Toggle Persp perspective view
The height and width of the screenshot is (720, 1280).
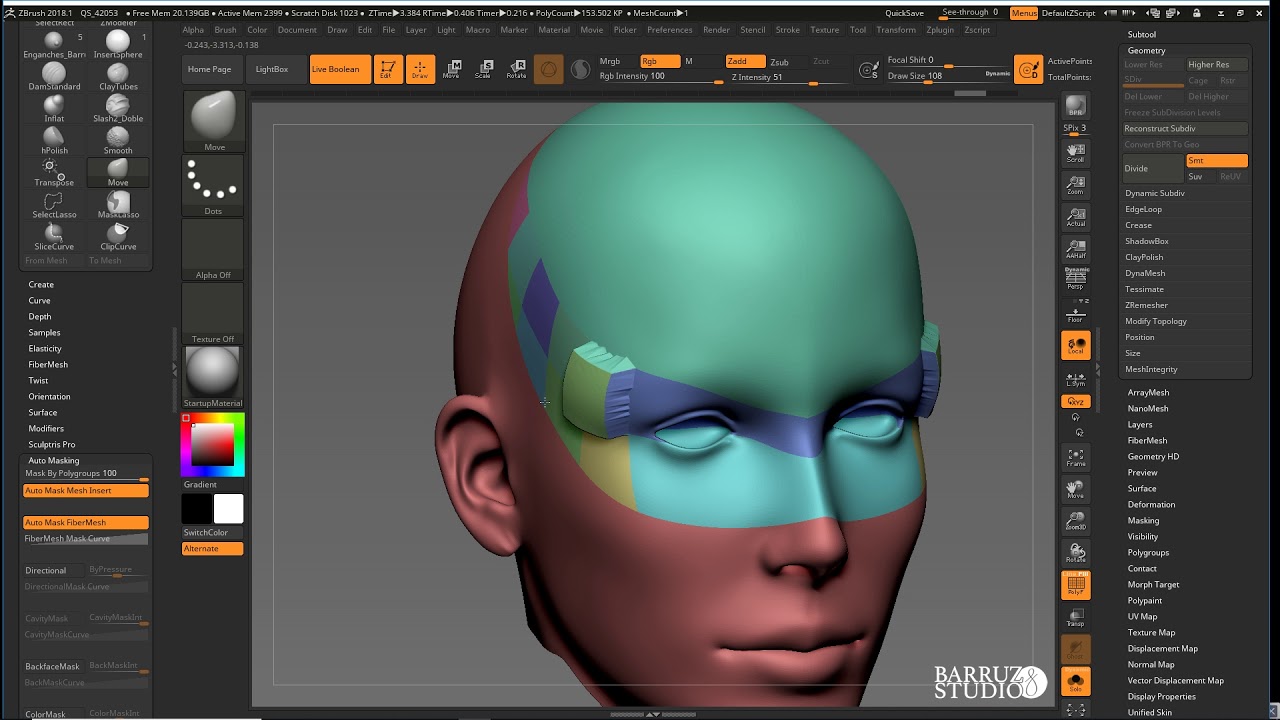1076,279
